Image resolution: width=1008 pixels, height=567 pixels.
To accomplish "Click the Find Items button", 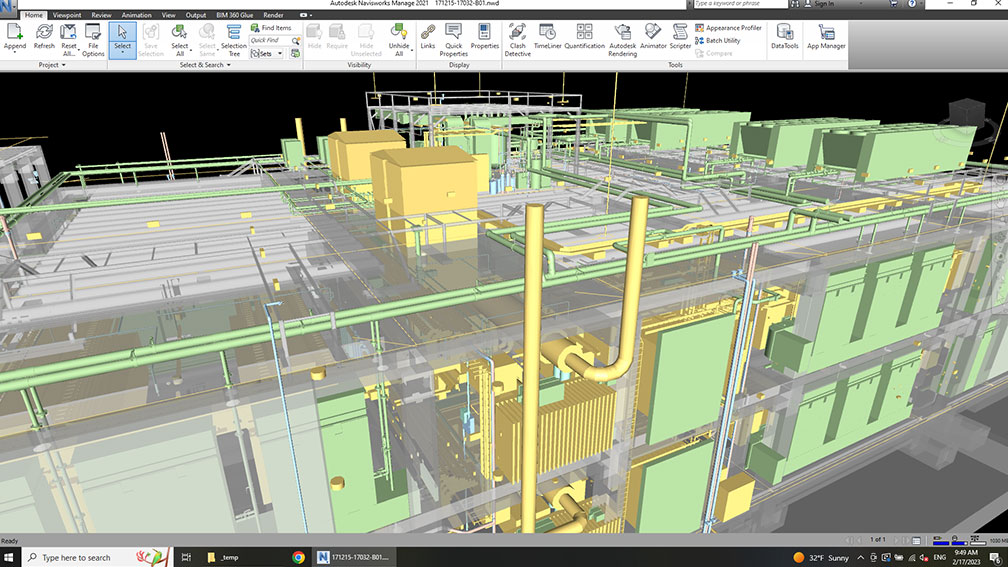I will (271, 28).
